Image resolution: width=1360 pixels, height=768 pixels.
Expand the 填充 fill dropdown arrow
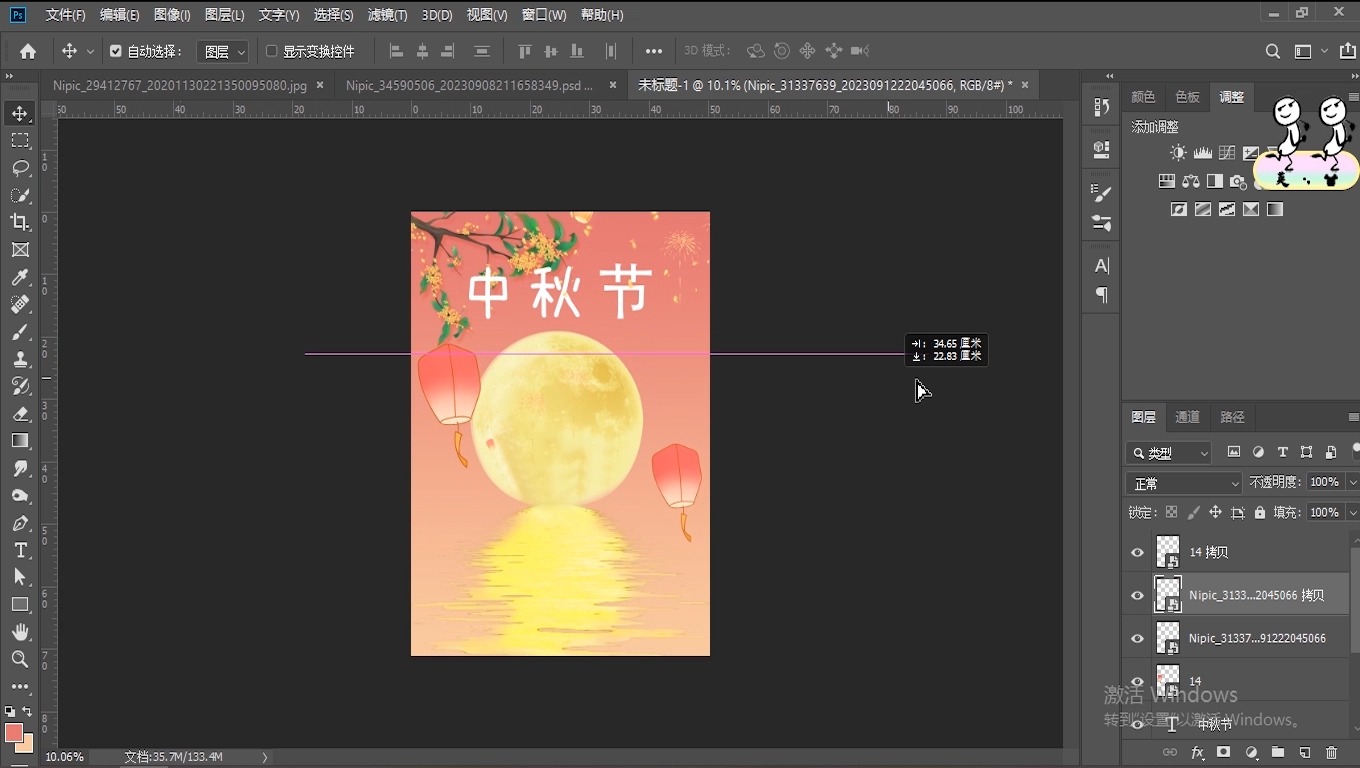[x=1353, y=512]
